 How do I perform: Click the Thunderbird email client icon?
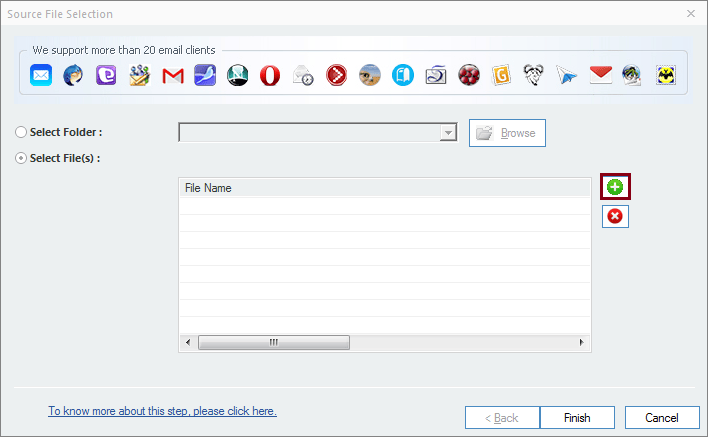click(x=73, y=75)
